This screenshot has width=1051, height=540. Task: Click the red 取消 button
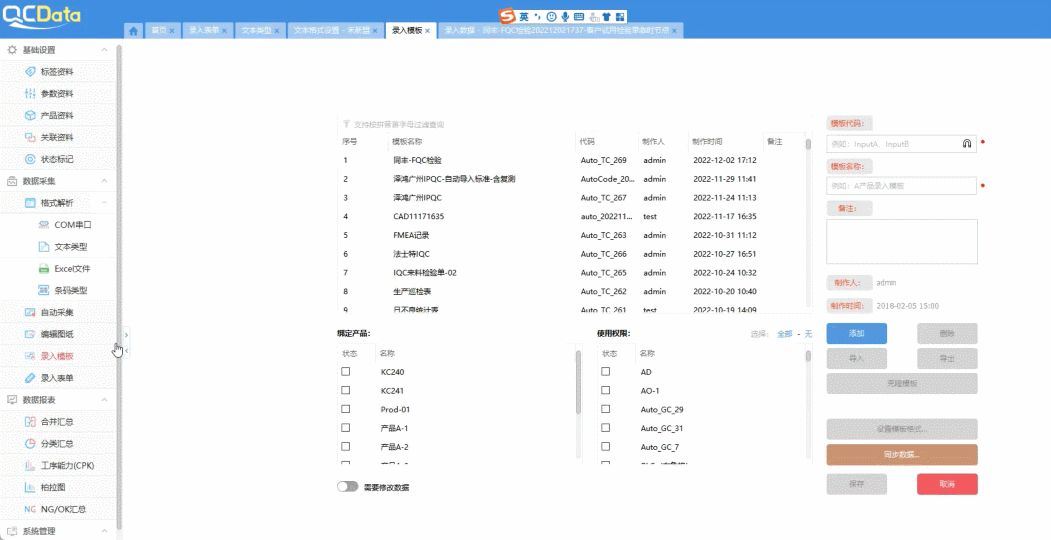(x=946, y=484)
